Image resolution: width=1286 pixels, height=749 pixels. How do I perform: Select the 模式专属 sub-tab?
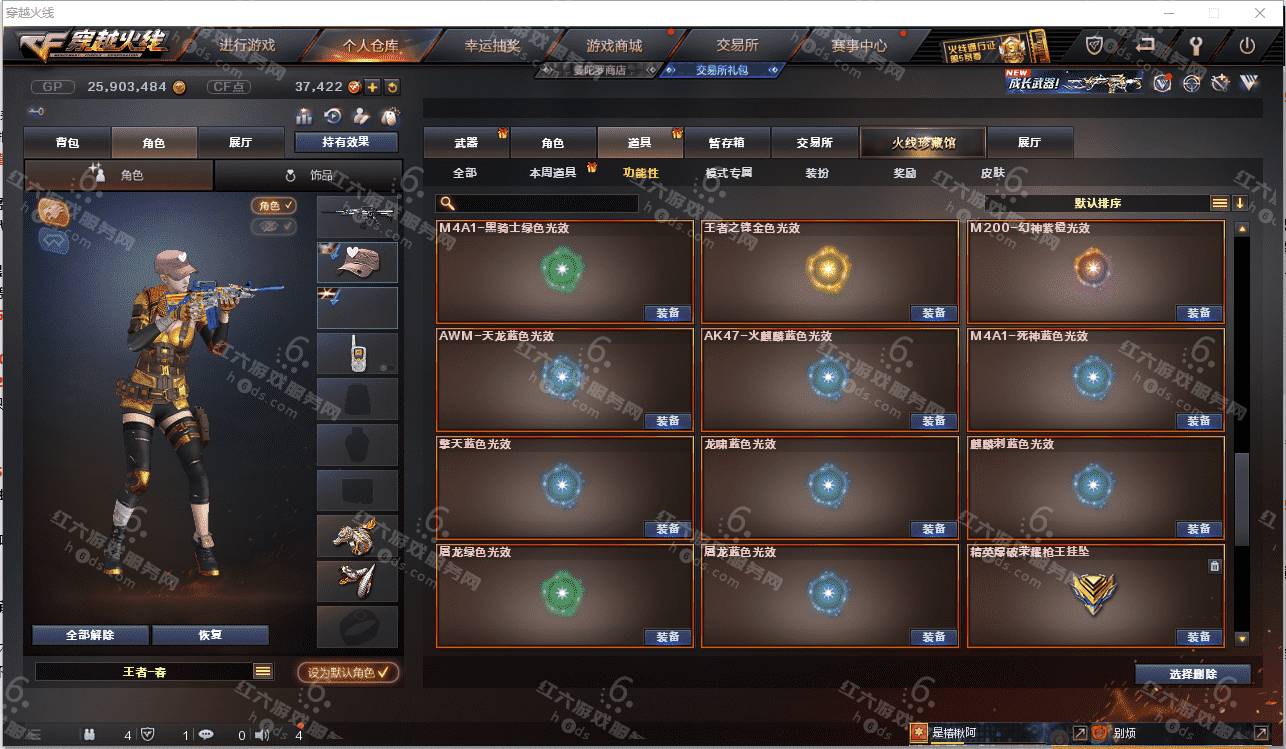(729, 172)
